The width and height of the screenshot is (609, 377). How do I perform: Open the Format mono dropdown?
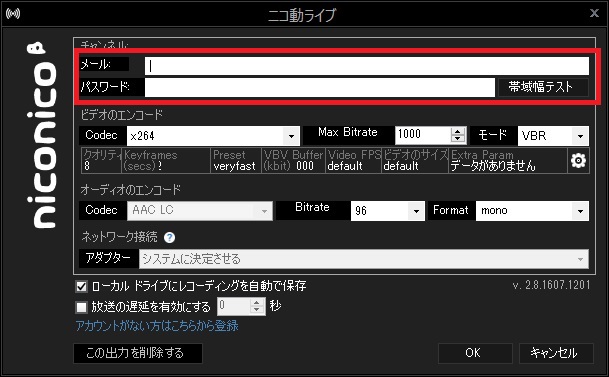click(580, 211)
